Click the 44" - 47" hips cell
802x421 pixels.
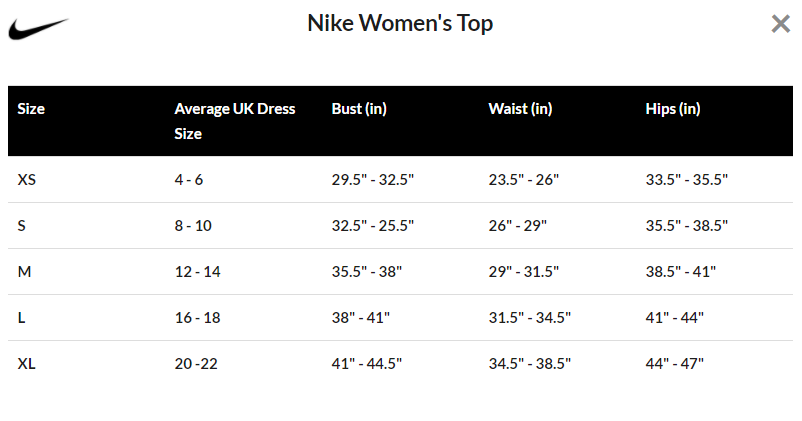click(x=675, y=364)
